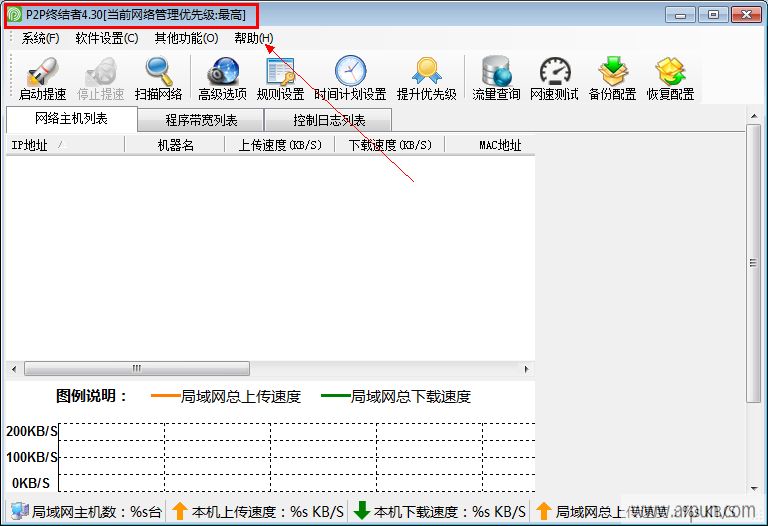768x526 pixels.
Task: Click the 局域网主机数 status bar text
Action: click(x=96, y=512)
